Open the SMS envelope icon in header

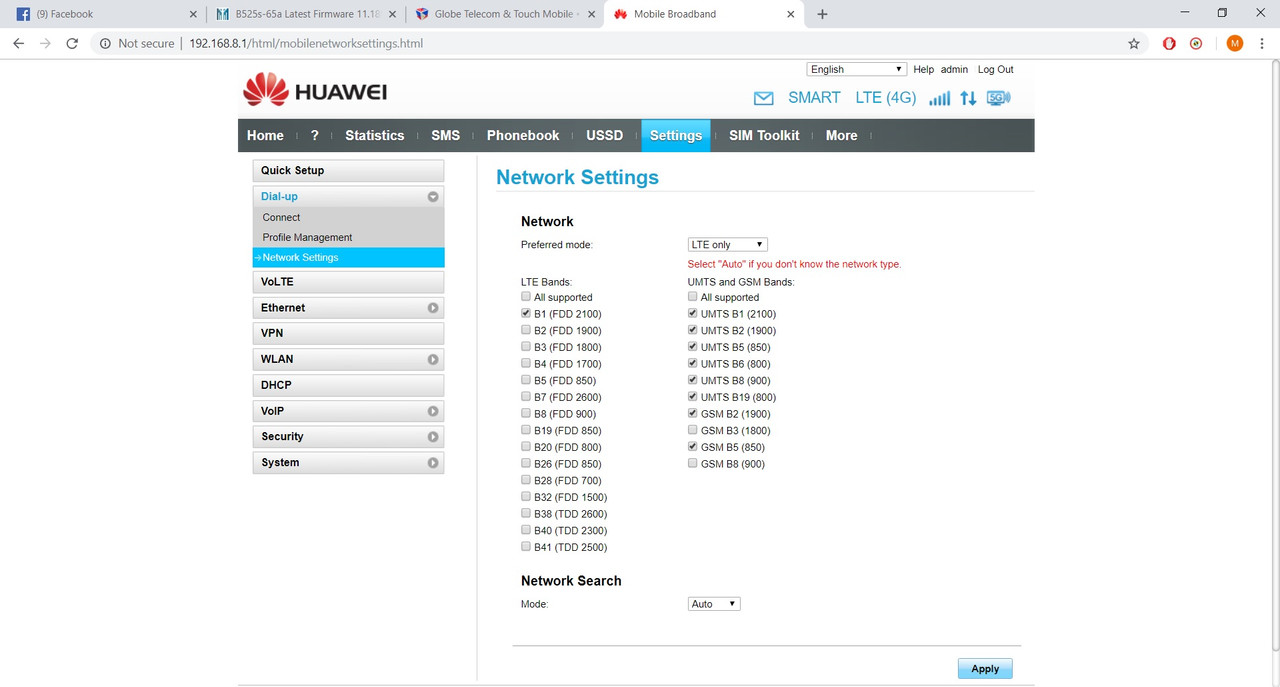(764, 98)
